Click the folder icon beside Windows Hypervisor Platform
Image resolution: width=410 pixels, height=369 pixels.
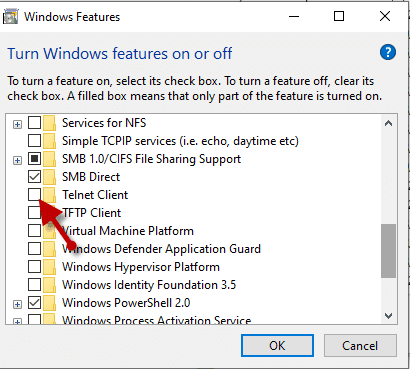click(50, 267)
